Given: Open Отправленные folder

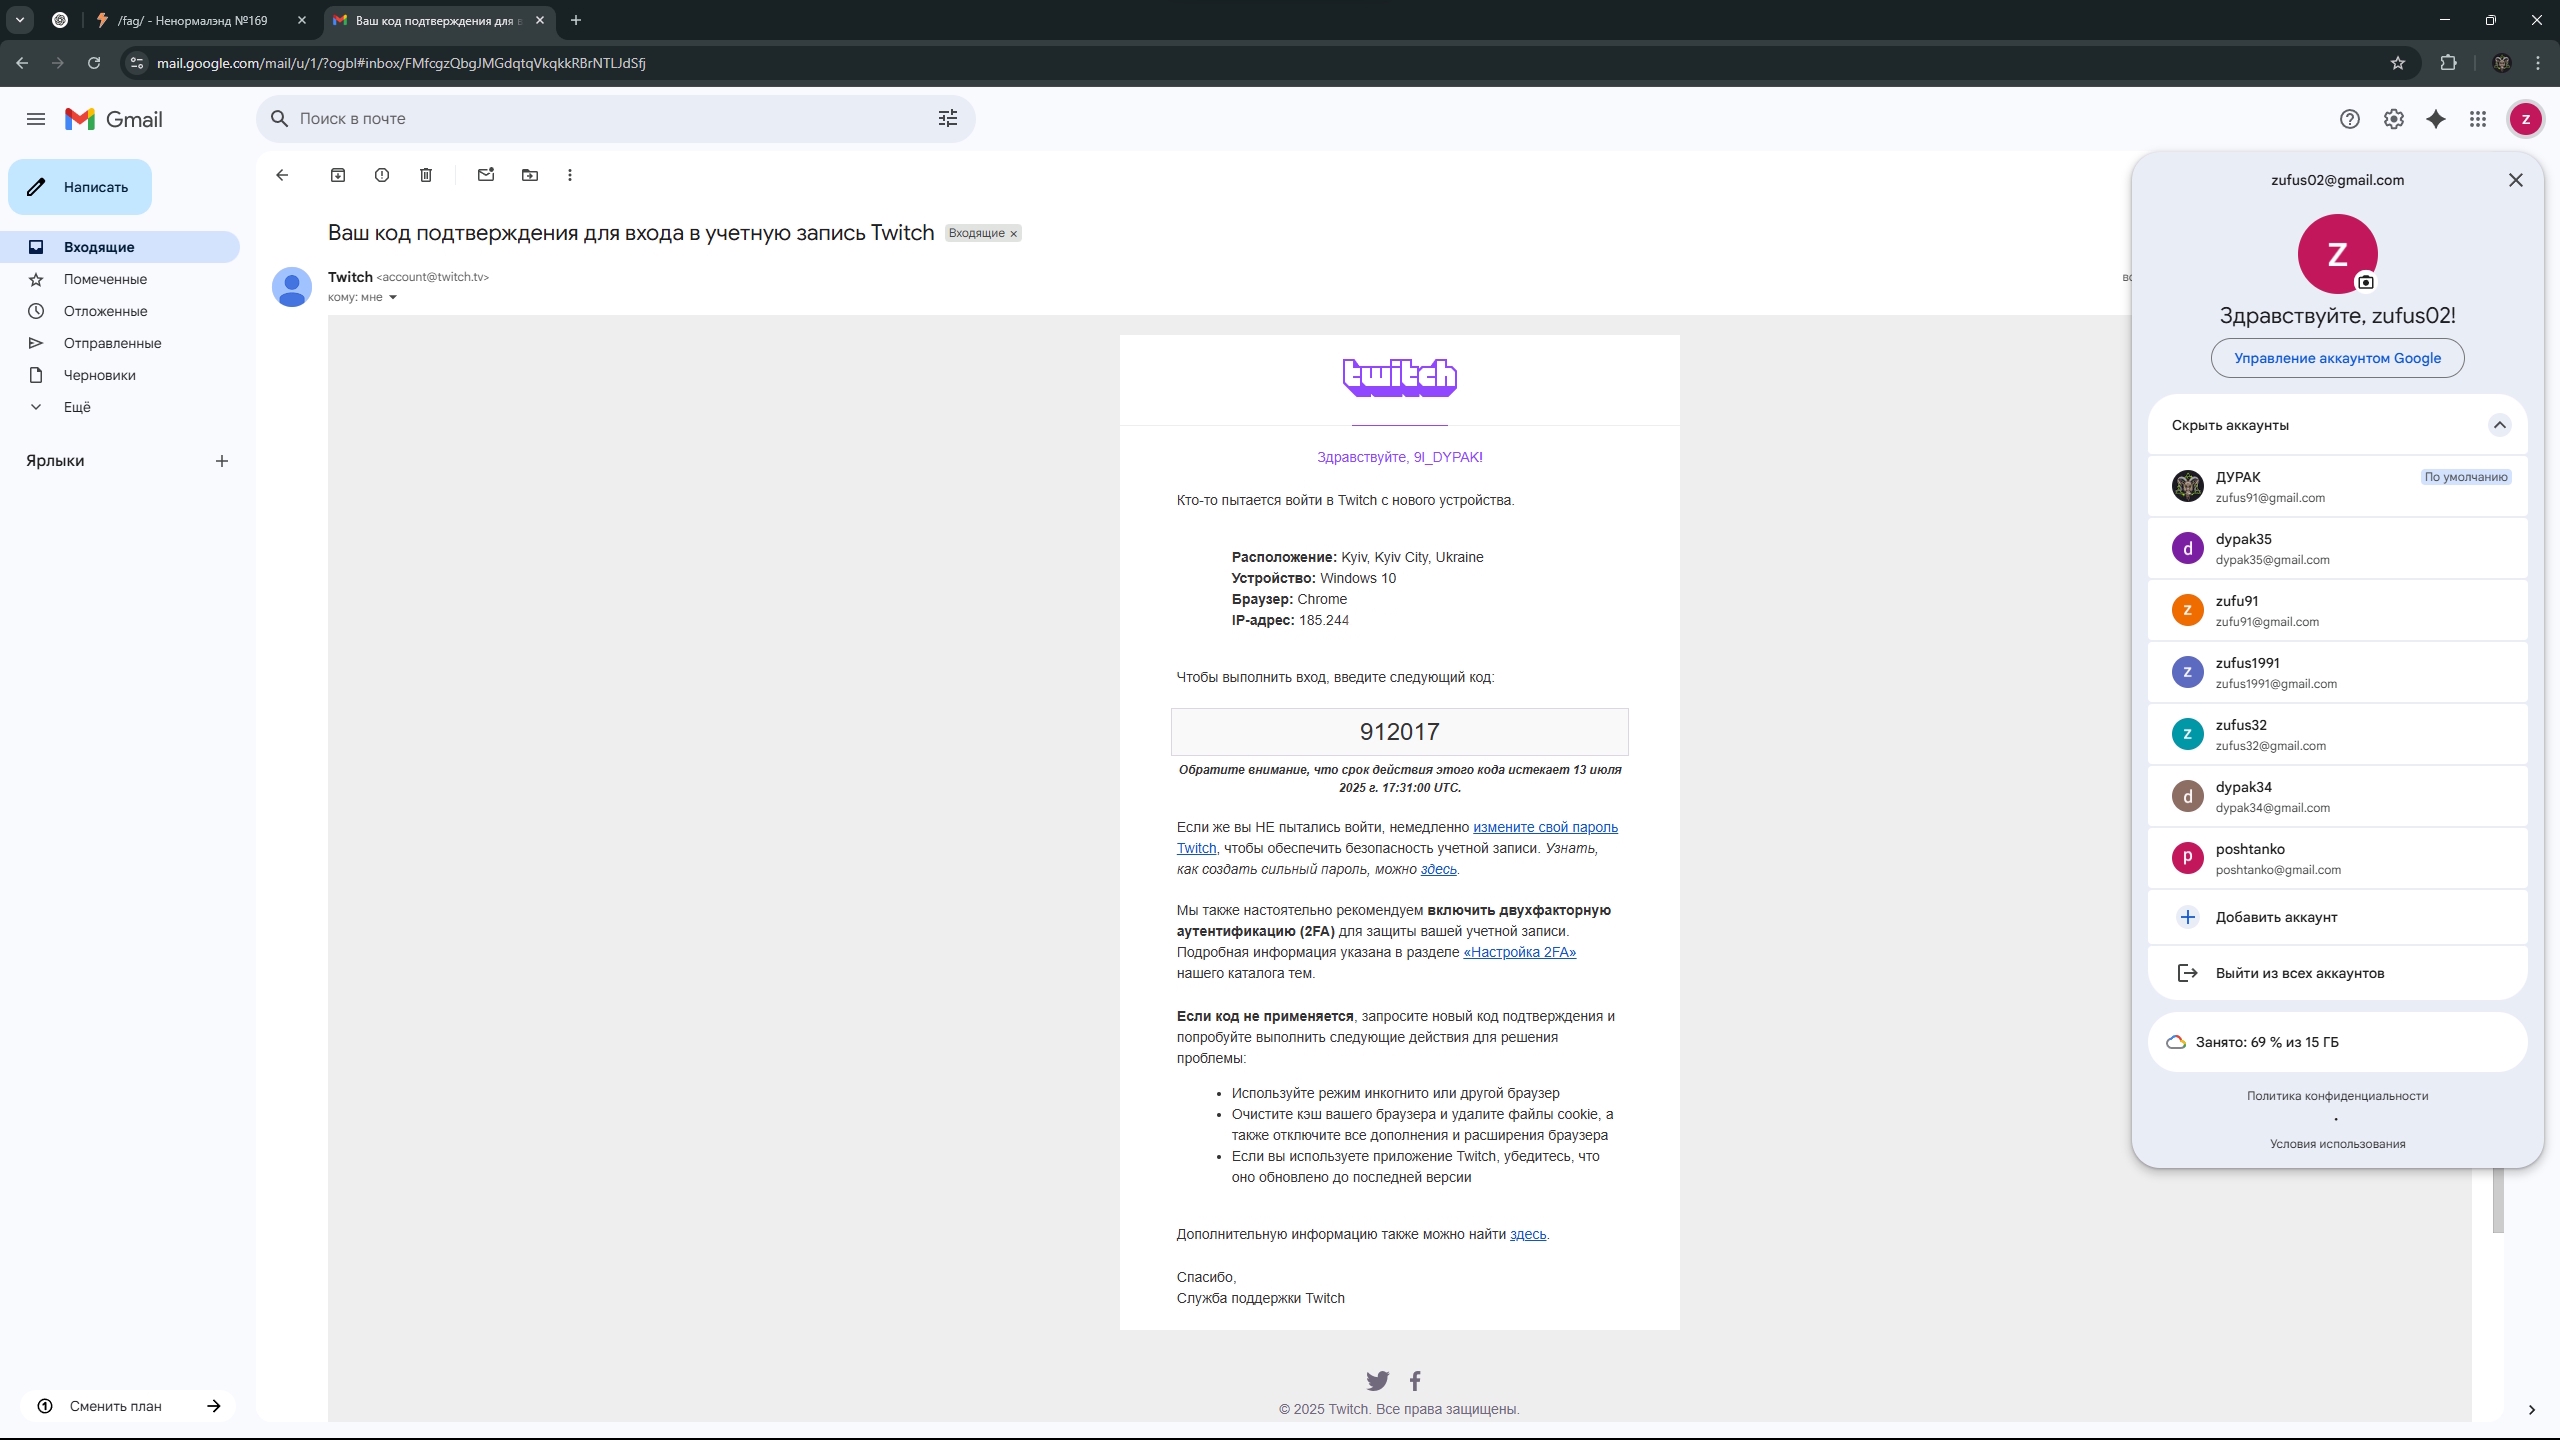Looking at the screenshot, I should point(120,343).
